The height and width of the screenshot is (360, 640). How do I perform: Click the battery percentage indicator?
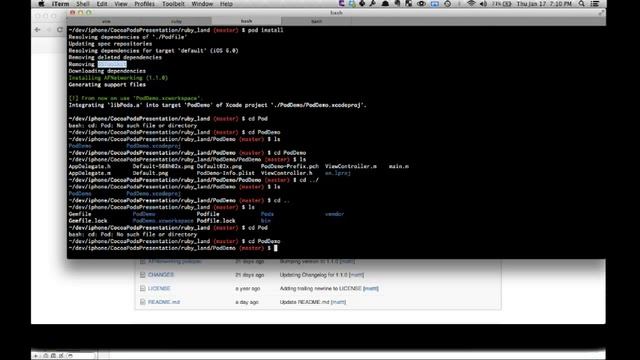click(502, 4)
